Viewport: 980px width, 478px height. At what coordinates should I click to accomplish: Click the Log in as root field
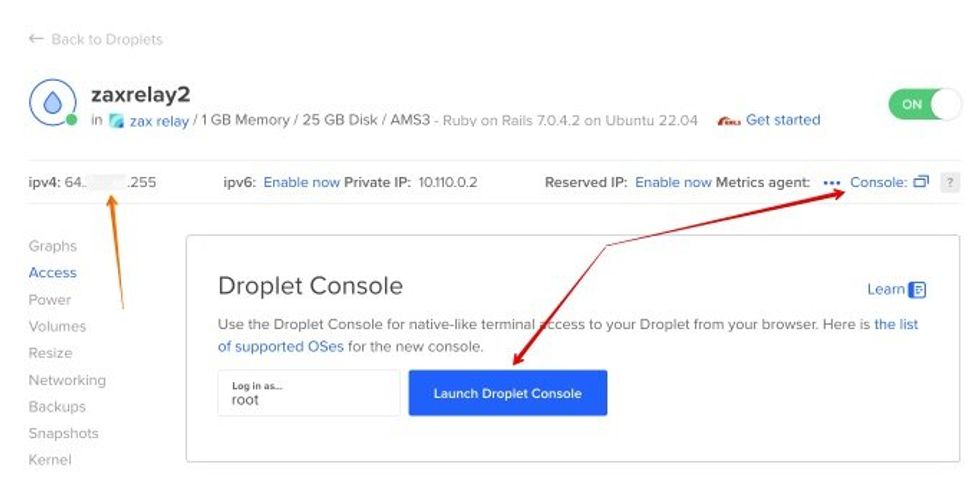(308, 392)
